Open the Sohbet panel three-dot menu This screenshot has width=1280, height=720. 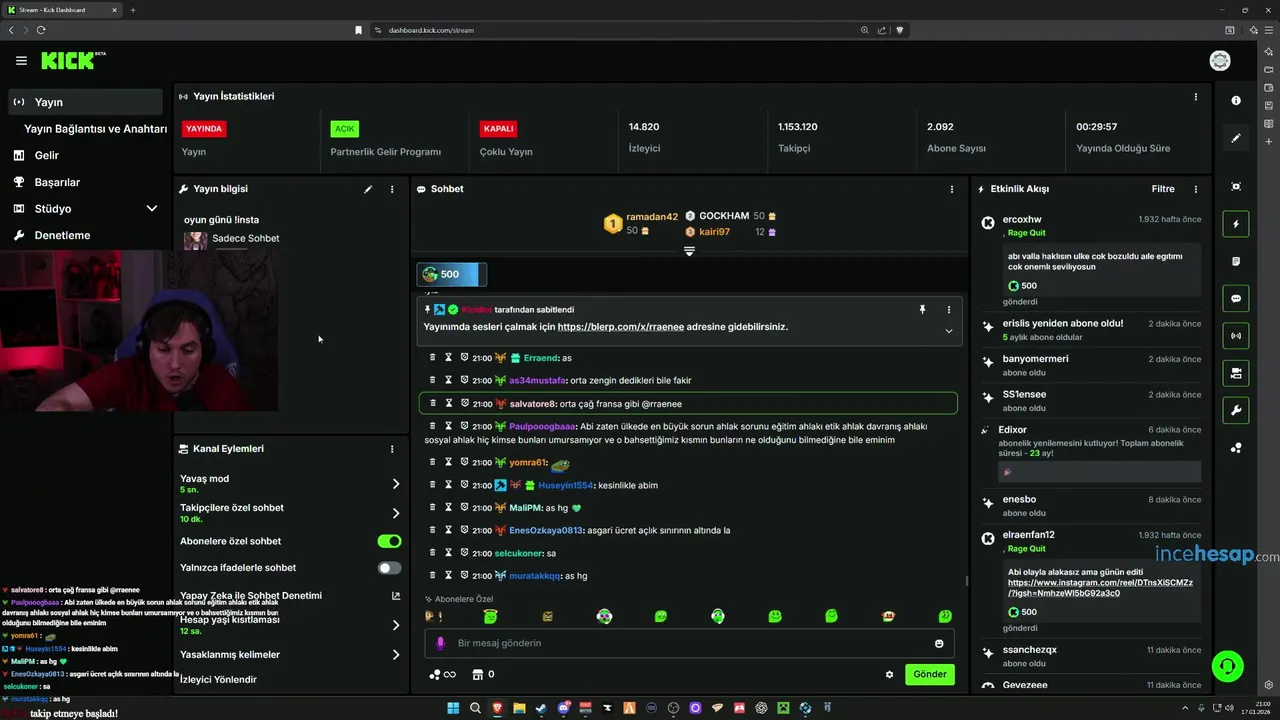(951, 189)
